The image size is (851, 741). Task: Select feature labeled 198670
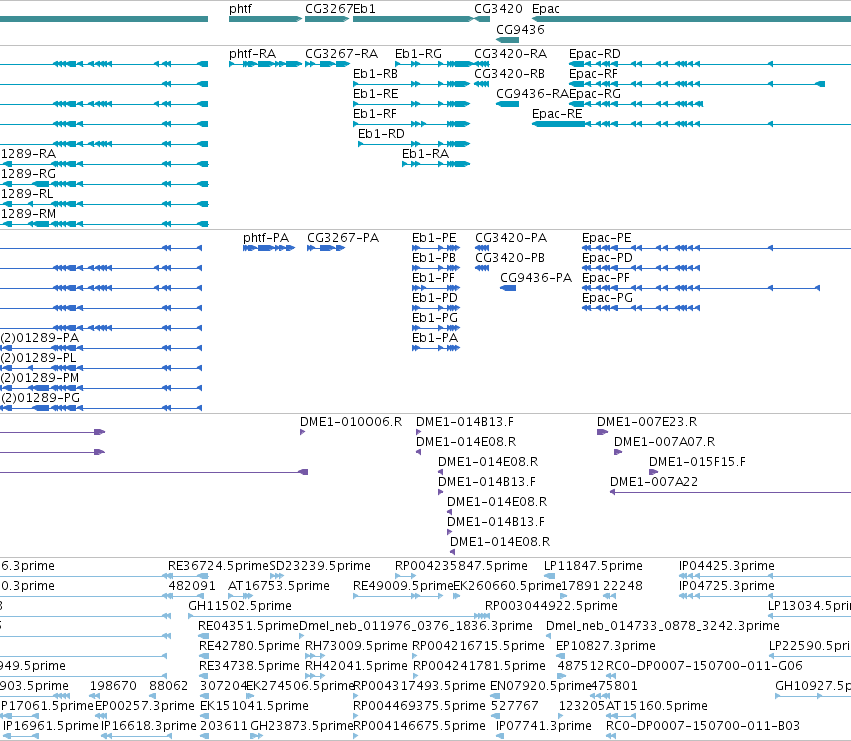tap(96, 696)
